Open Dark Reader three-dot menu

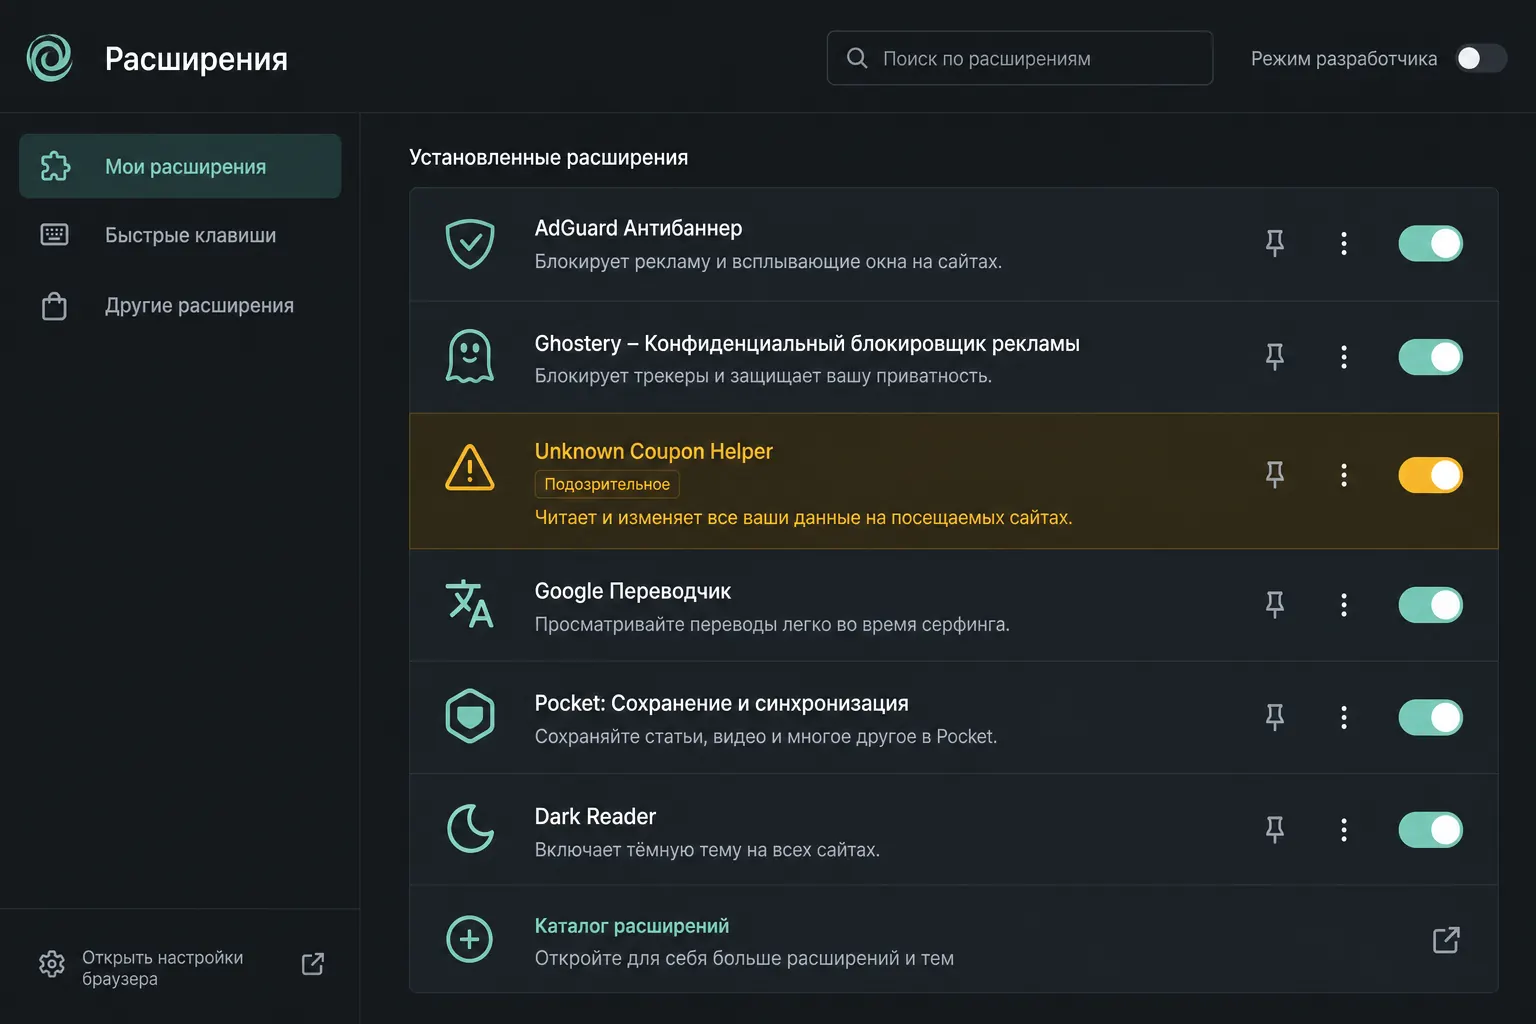(x=1344, y=830)
